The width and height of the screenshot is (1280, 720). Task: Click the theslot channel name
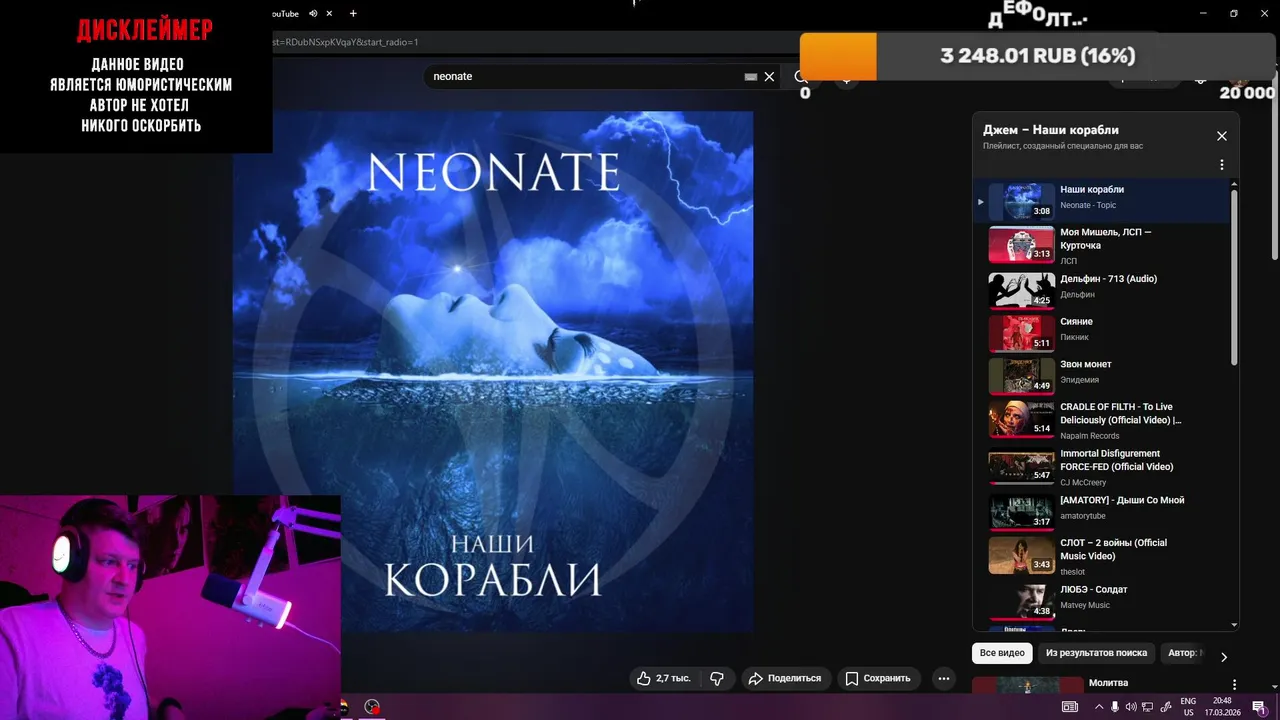tap(1072, 572)
